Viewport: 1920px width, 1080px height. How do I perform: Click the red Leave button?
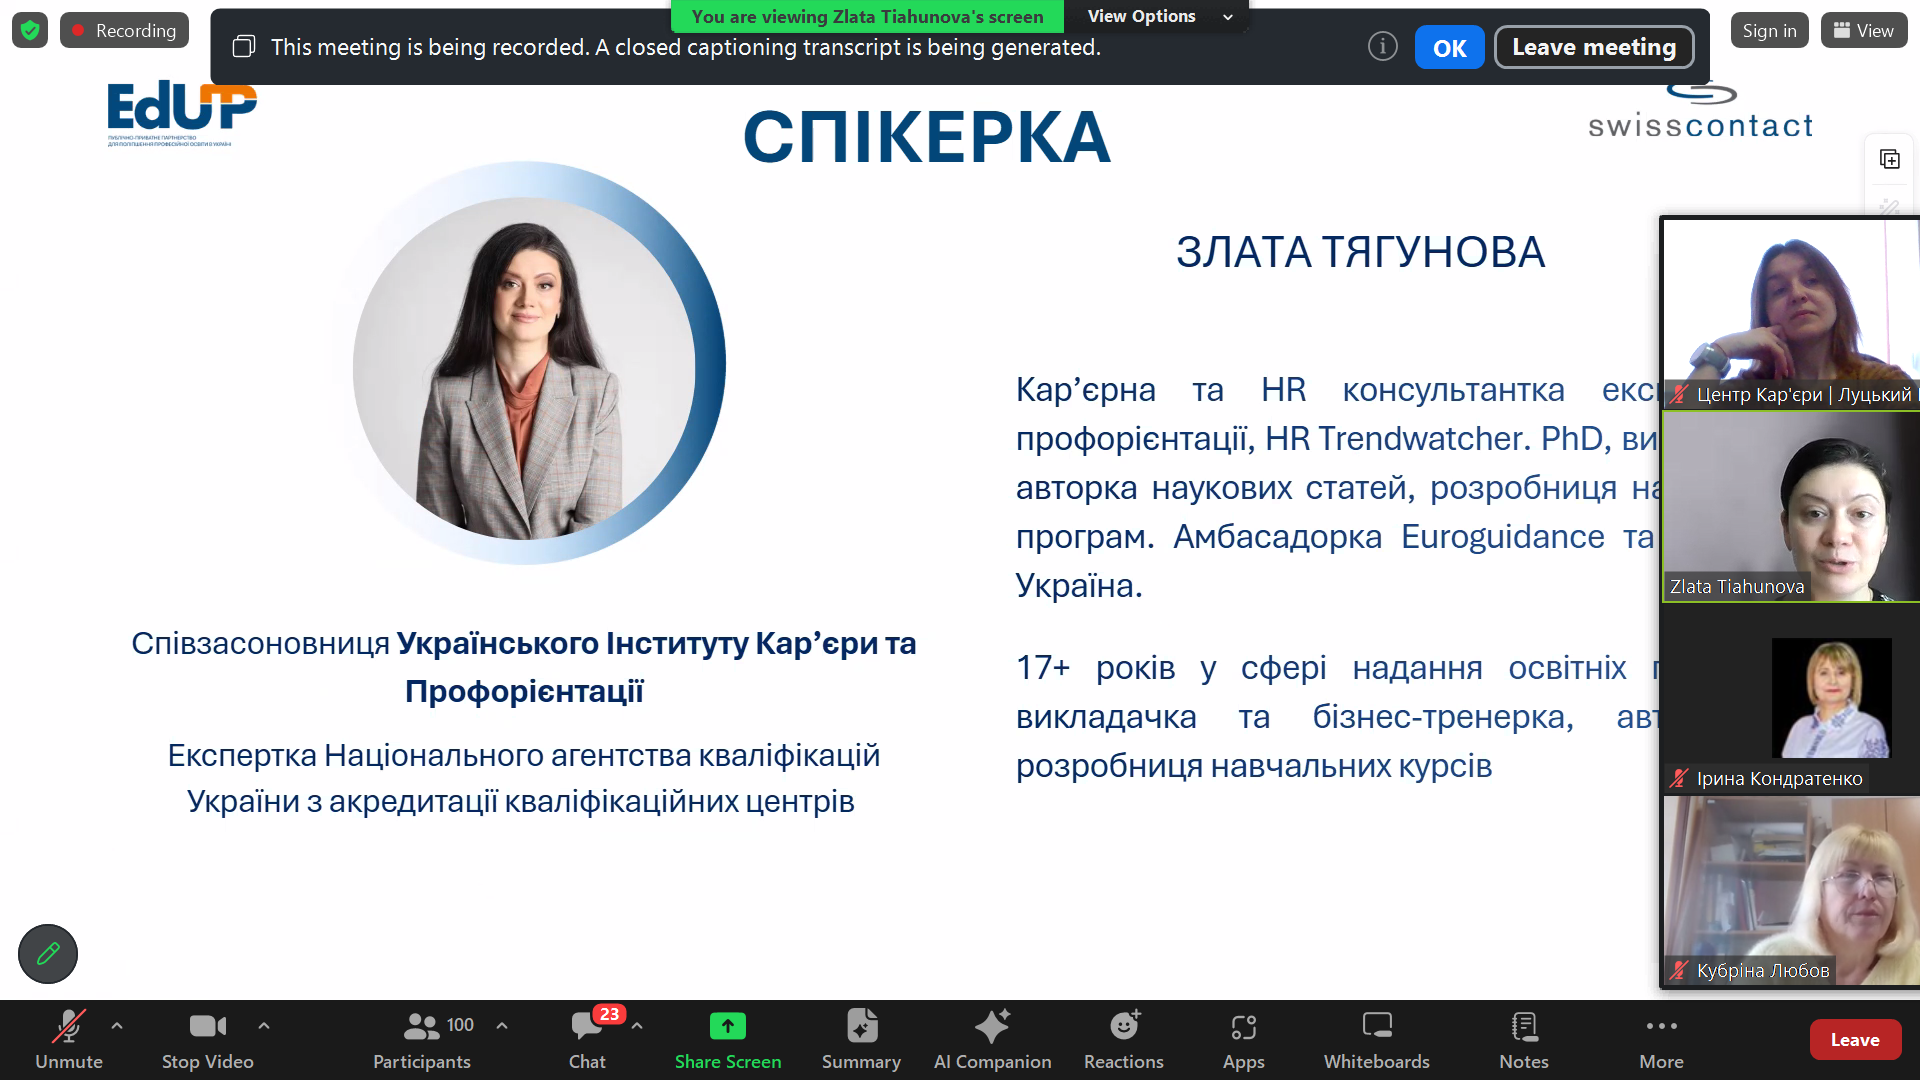point(1854,1040)
